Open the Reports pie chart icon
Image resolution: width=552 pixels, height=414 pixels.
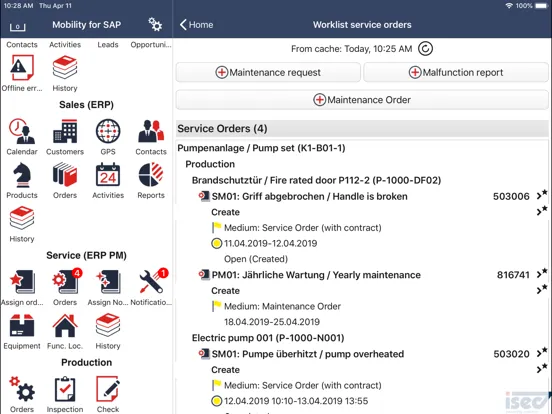pyautogui.click(x=151, y=175)
